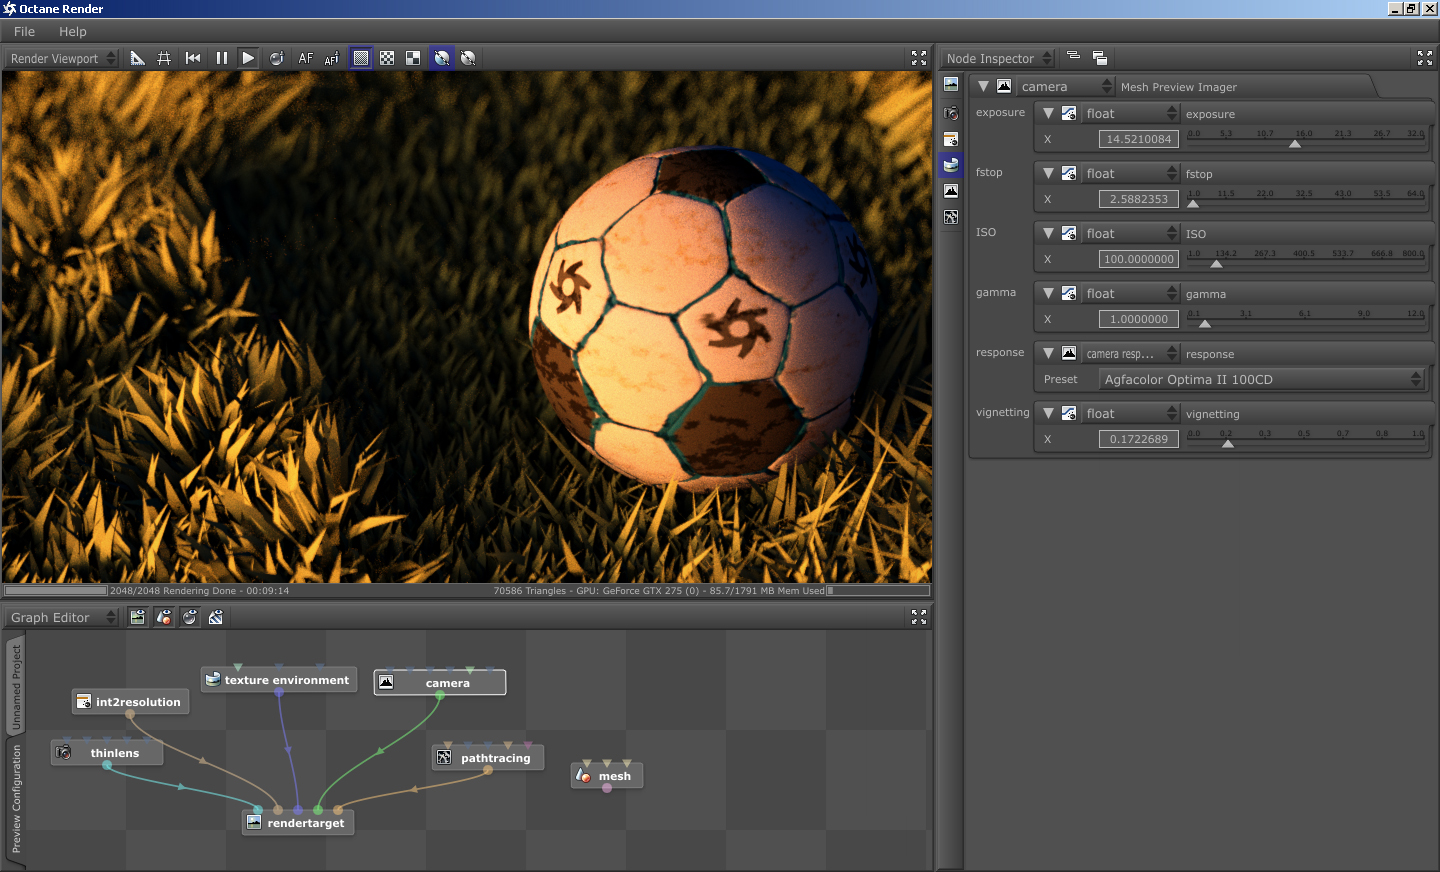Open the camera node type dropdown
Viewport: 1440px width, 872px height.
pyautogui.click(x=1064, y=86)
